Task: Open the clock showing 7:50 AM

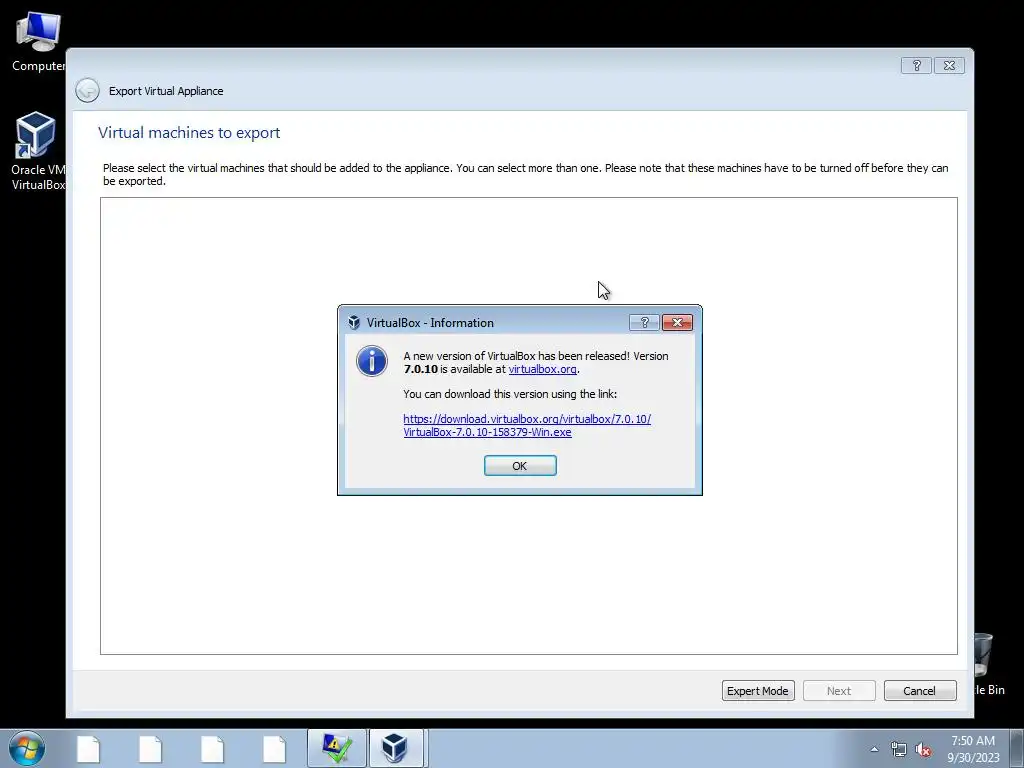Action: pos(973,748)
